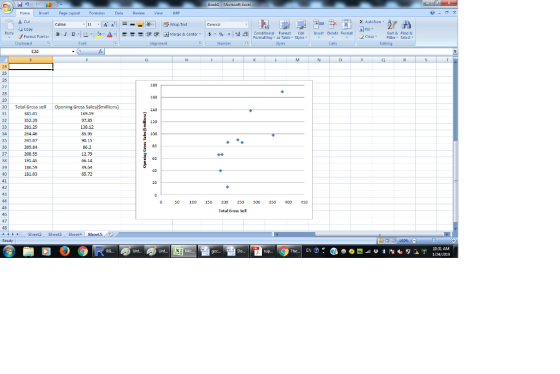Undo the last action
Screen dimensions: 560x374
pos(27,5)
